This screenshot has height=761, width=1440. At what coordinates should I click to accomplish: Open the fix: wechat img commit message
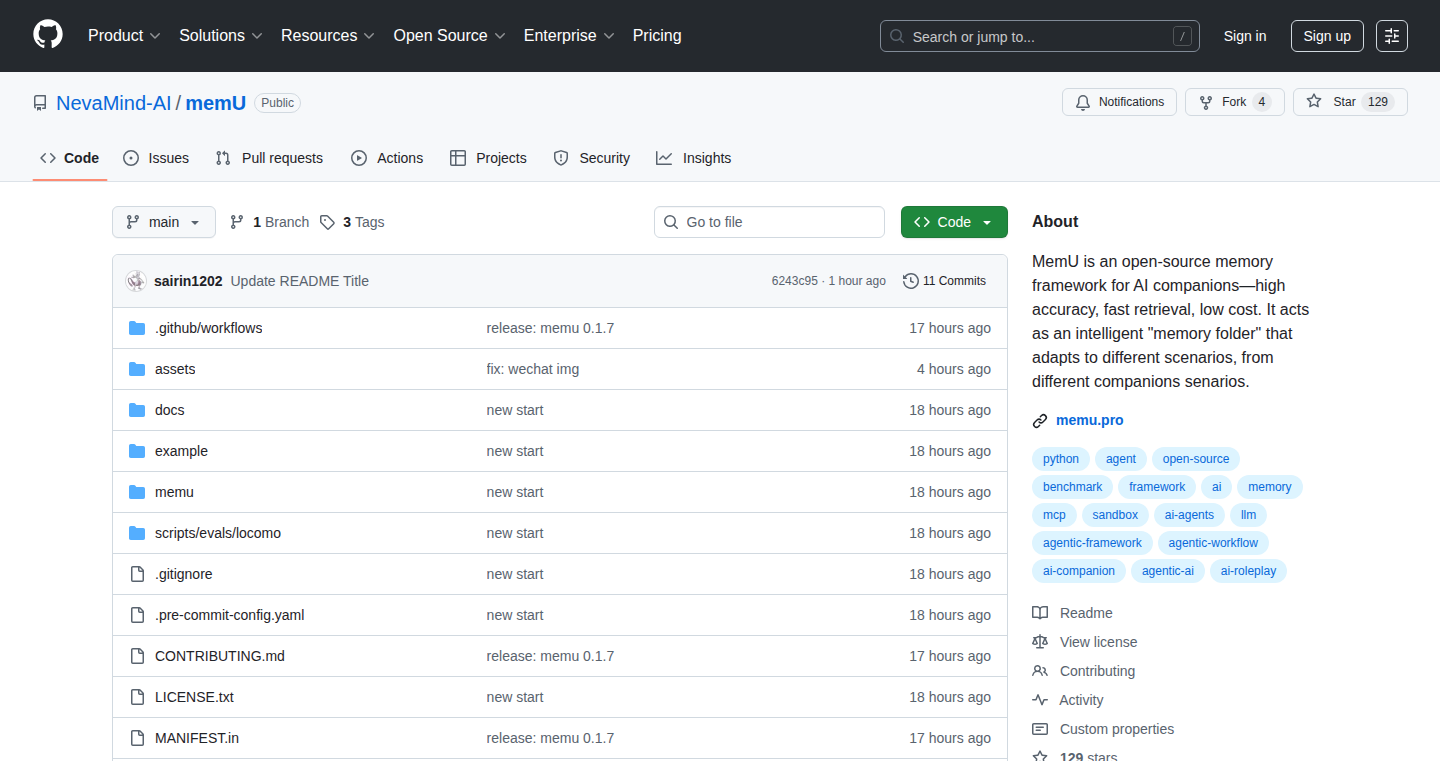point(533,369)
